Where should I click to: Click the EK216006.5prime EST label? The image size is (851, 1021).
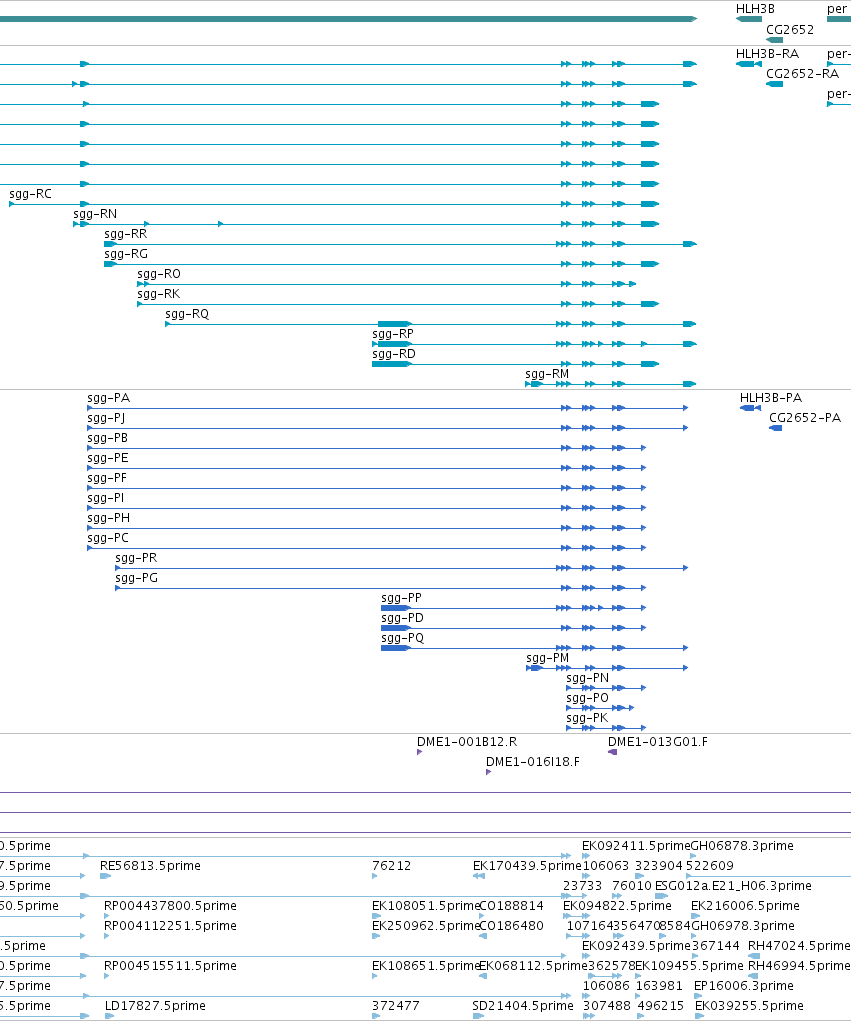pyautogui.click(x=745, y=906)
